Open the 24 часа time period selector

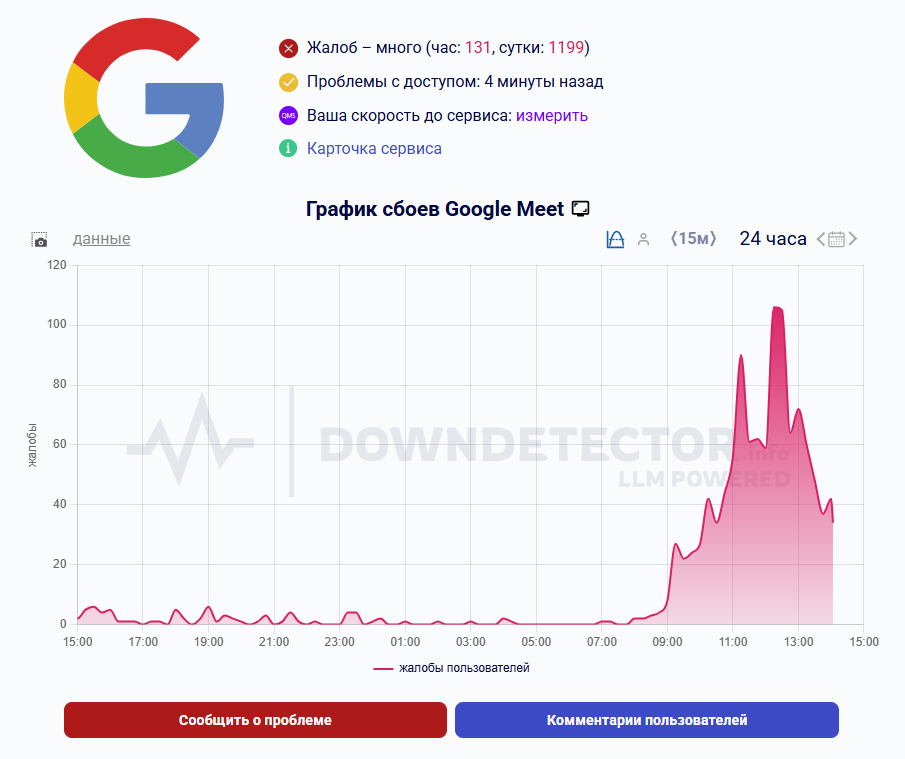click(x=772, y=238)
